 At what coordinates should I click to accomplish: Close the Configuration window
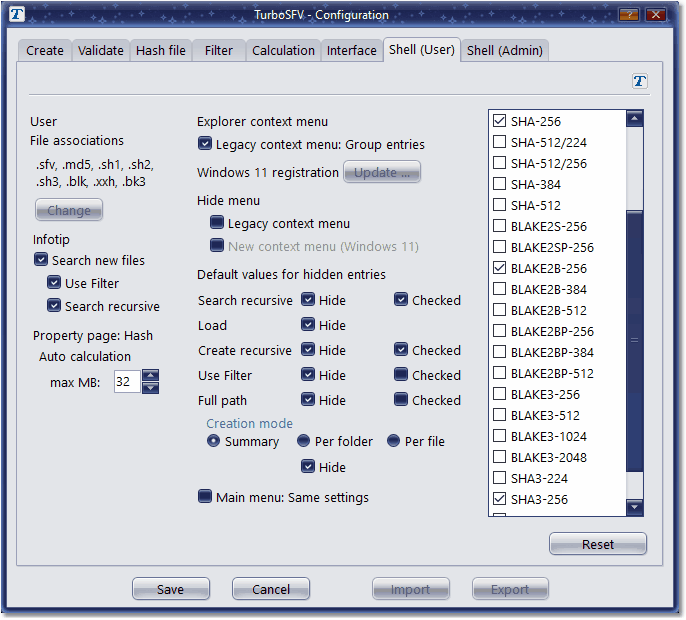tap(655, 15)
